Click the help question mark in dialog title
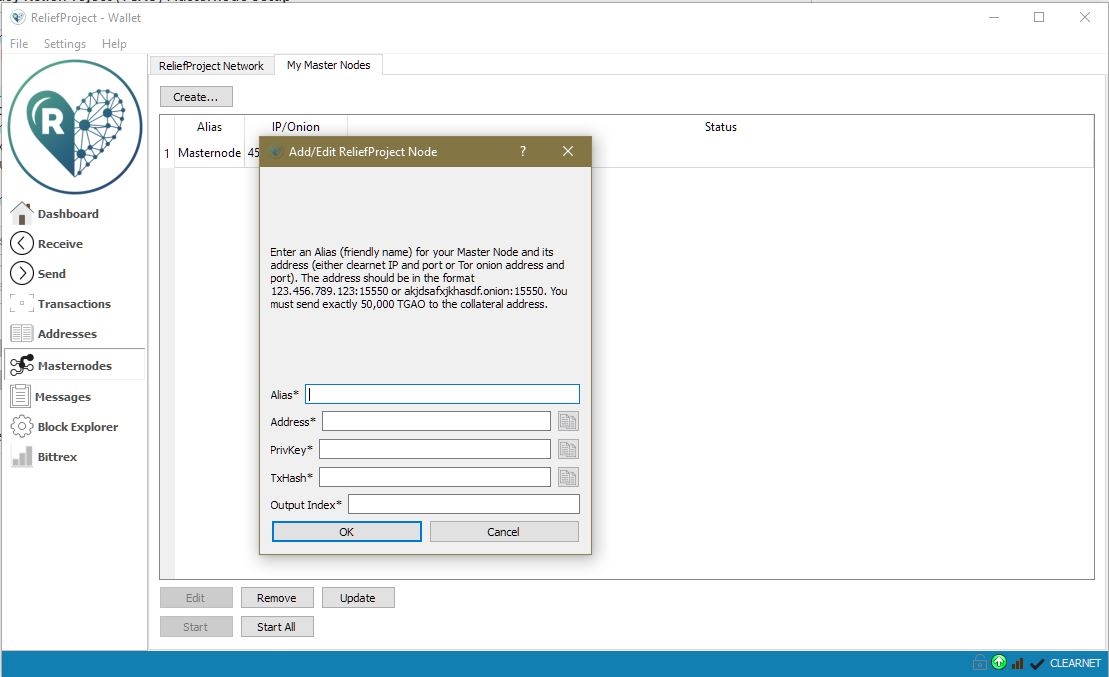This screenshot has width=1109, height=677. (523, 152)
